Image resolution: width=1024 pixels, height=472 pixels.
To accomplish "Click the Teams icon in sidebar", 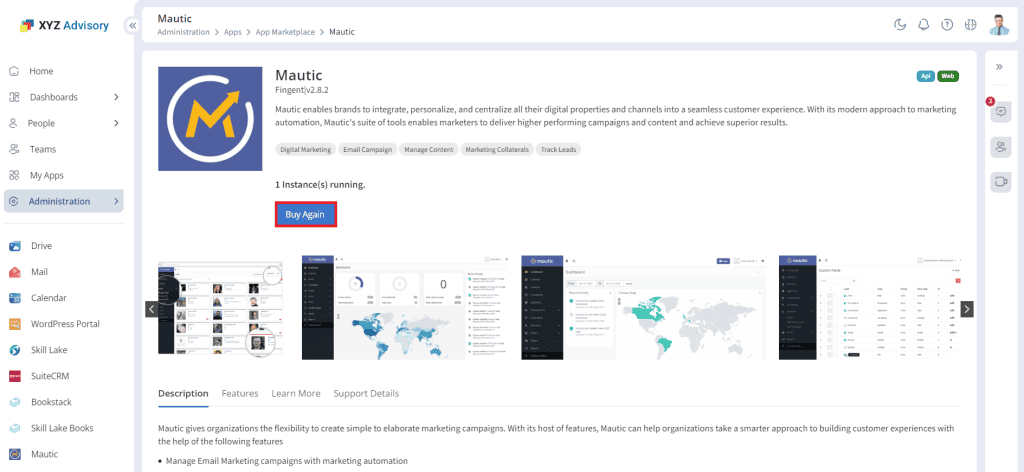I will click(x=14, y=149).
